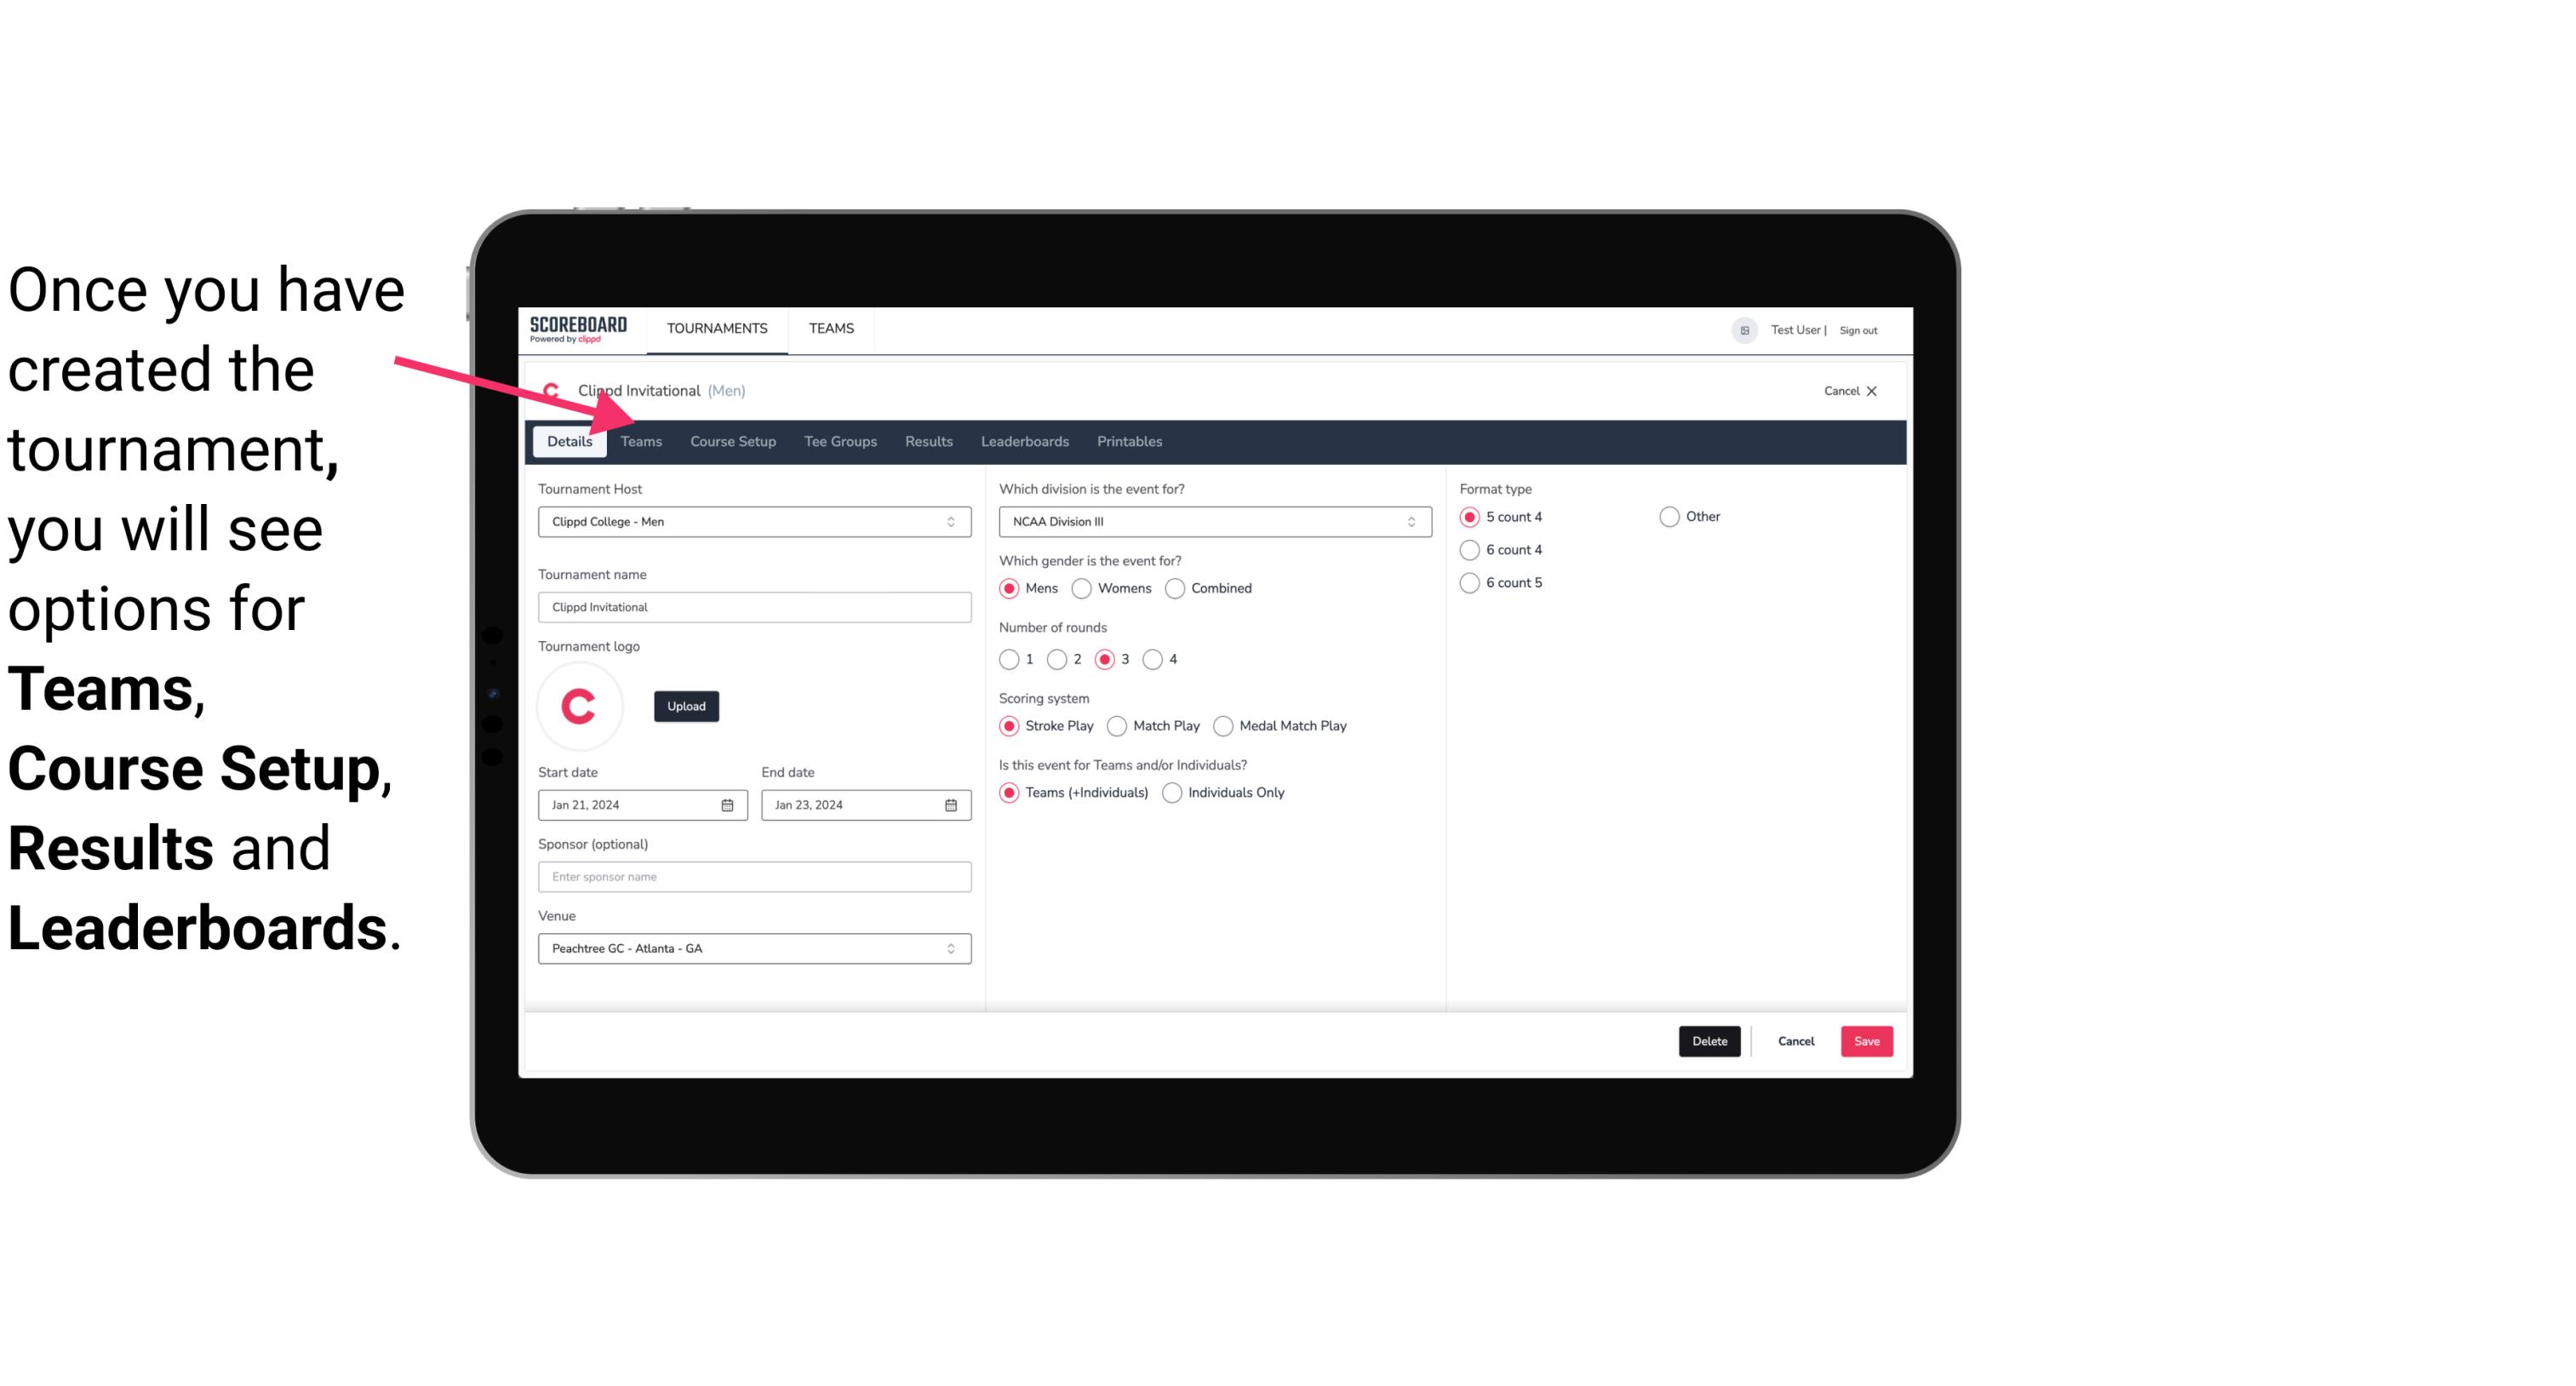
Task: Click the Sponsor optional input field
Action: 754,876
